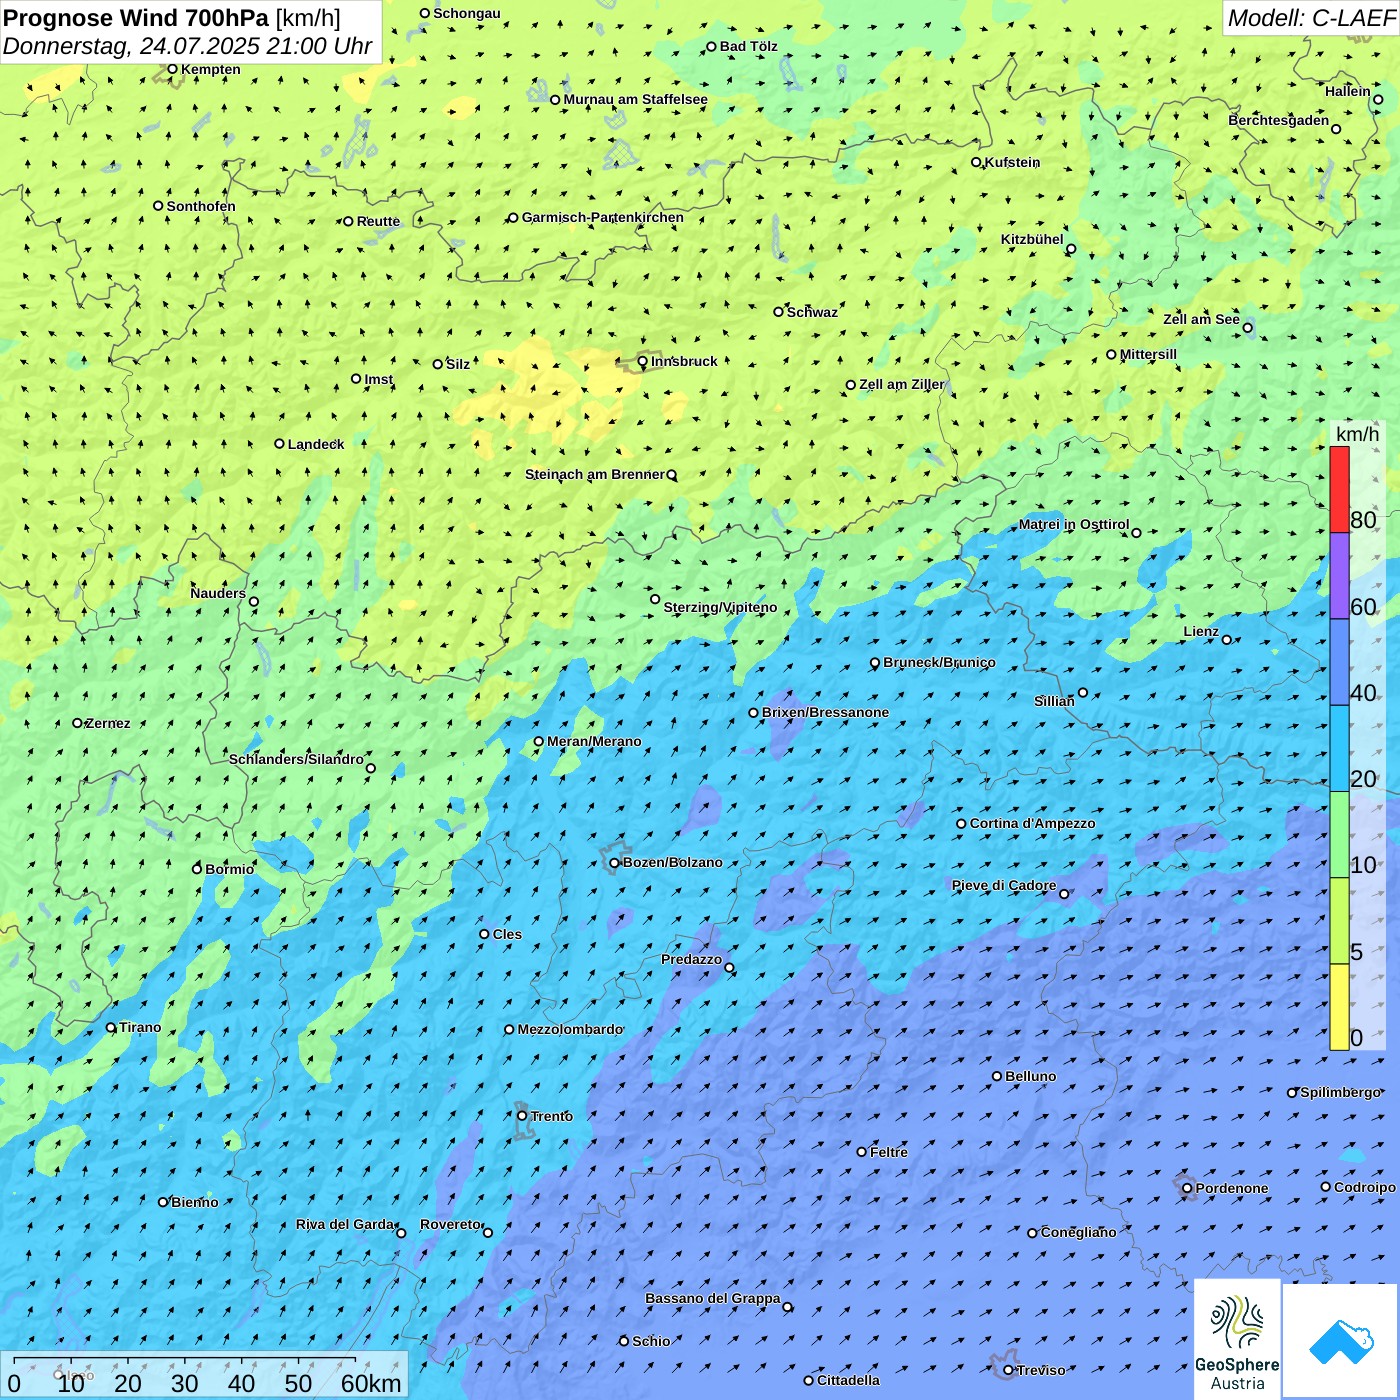Screen dimensions: 1400x1400
Task: Select the Zell am See label
Action: 1201,319
